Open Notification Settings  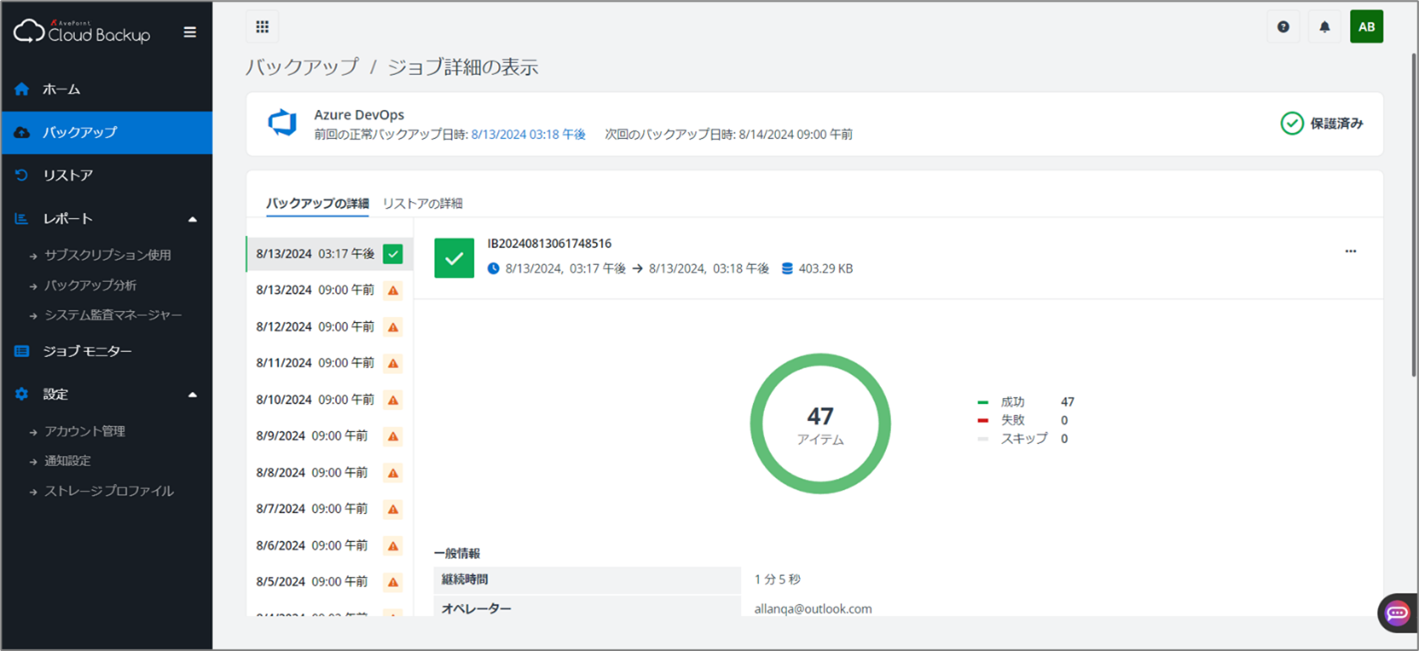(x=67, y=461)
